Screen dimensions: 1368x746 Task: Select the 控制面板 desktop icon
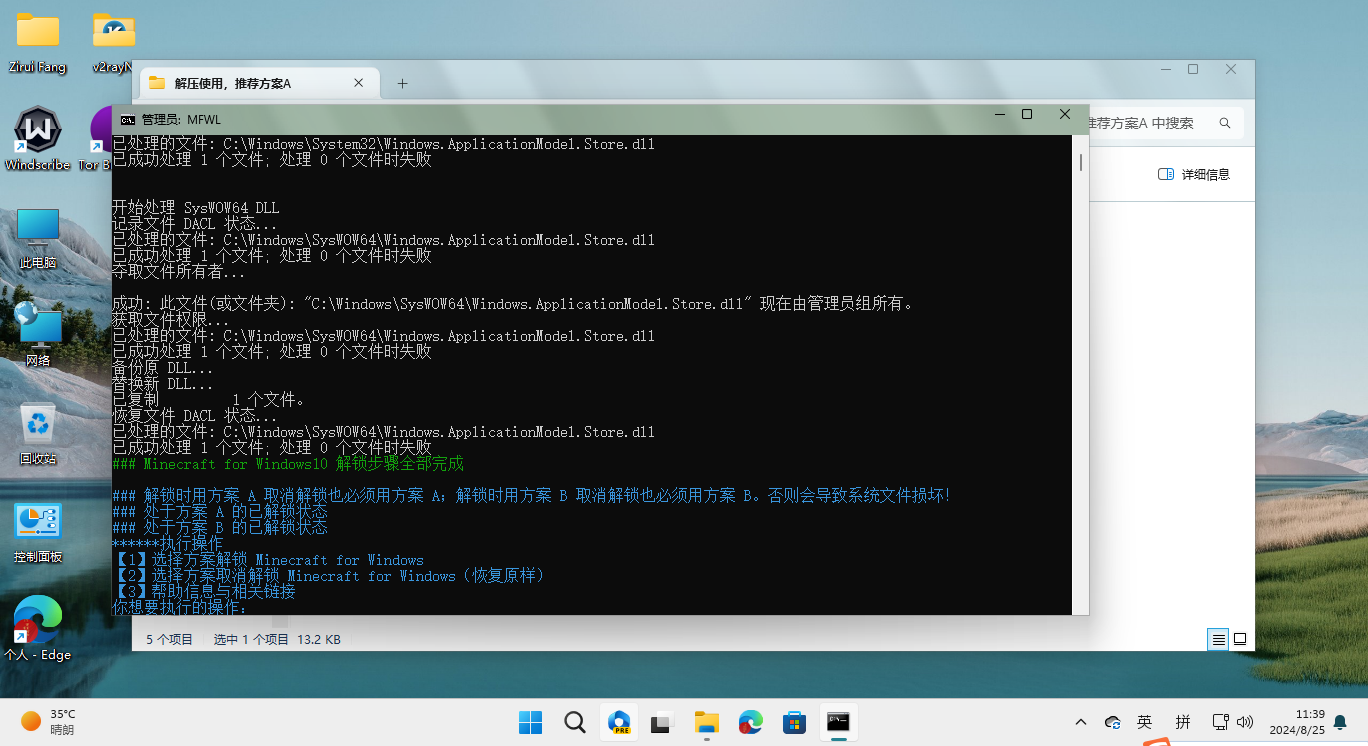click(x=38, y=533)
